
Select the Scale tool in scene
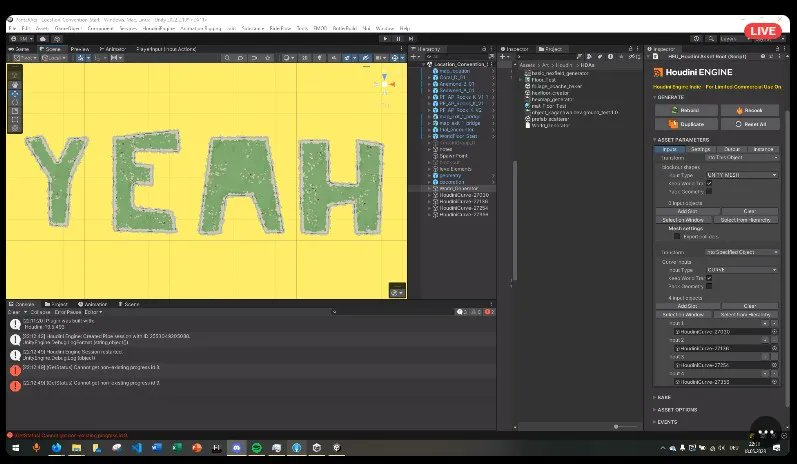(x=15, y=110)
